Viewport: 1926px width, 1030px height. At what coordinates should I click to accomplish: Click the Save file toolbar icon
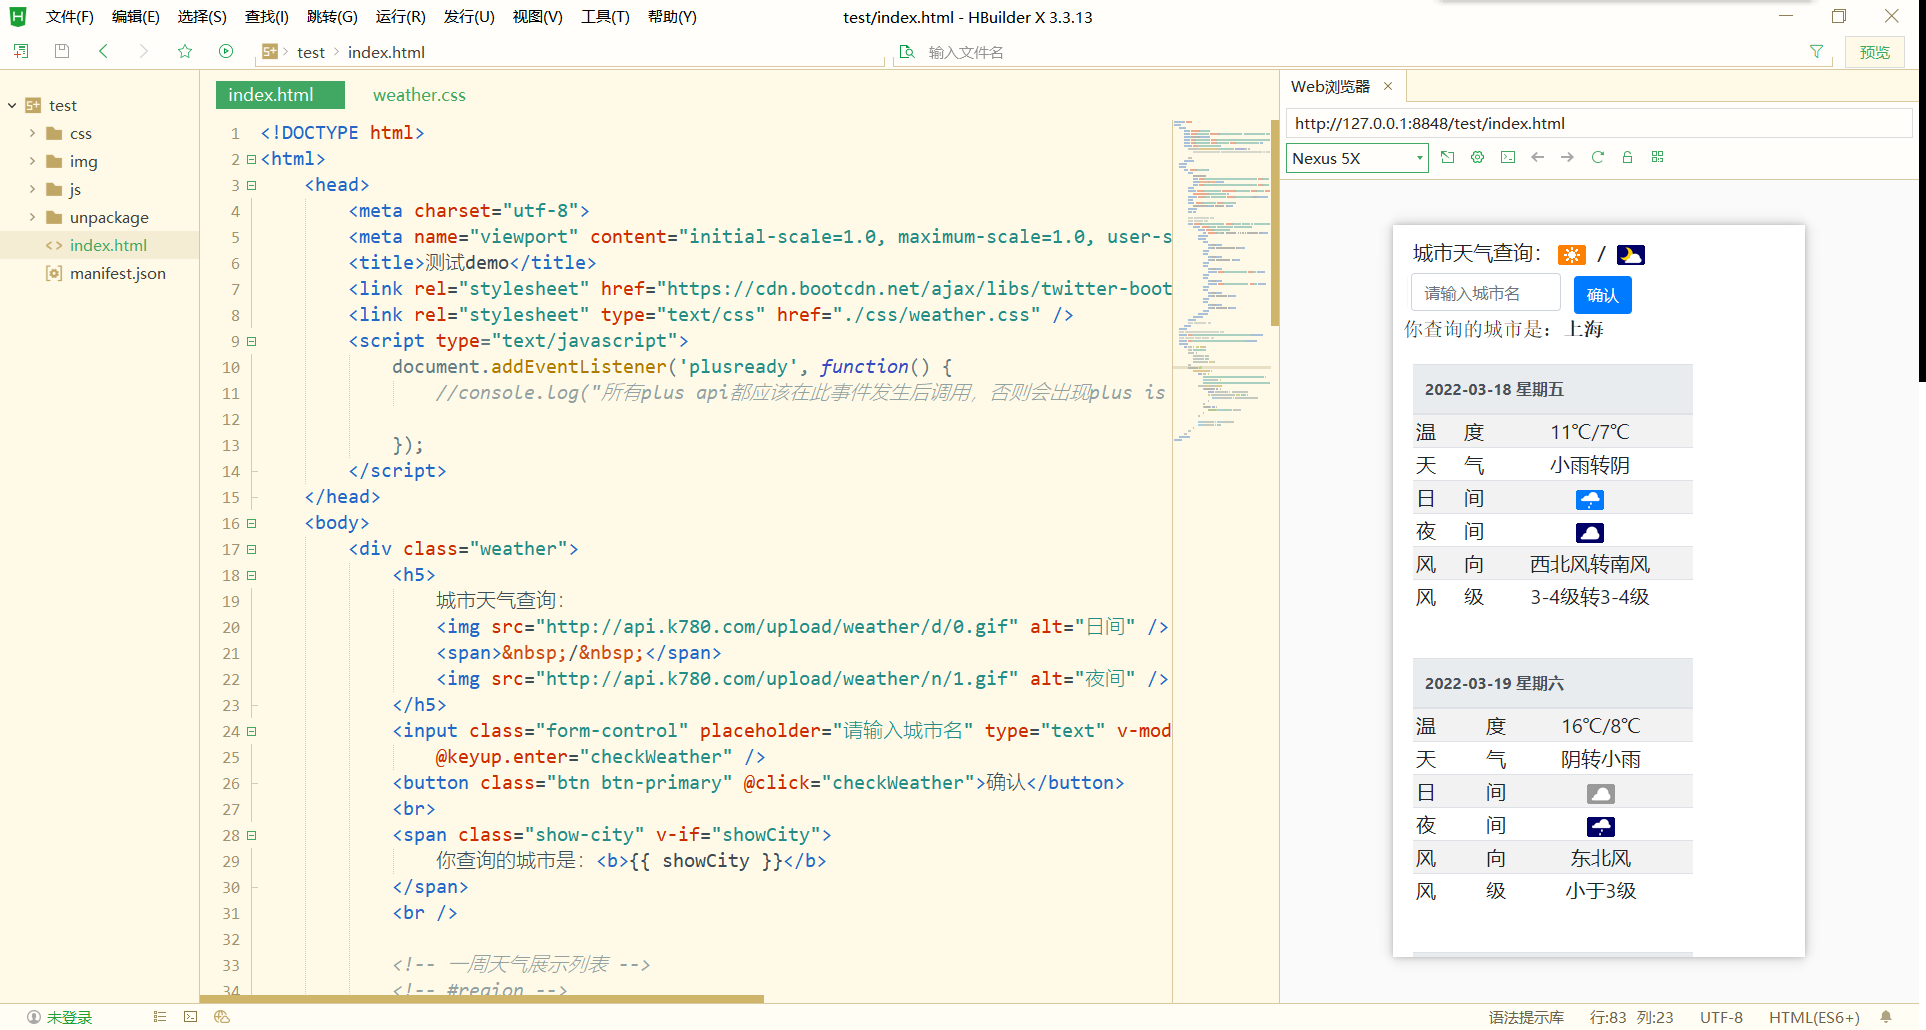62,51
